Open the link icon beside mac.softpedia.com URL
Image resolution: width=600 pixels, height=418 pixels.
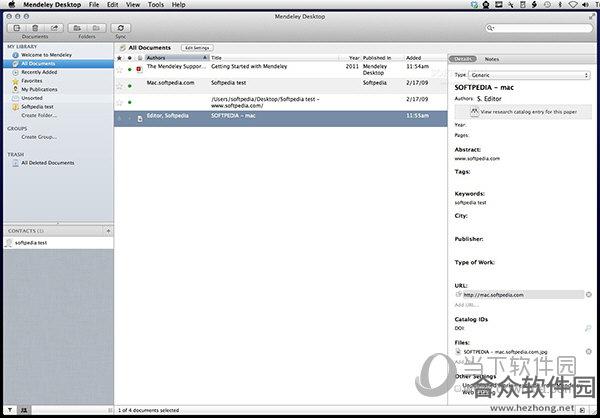pyautogui.click(x=458, y=294)
